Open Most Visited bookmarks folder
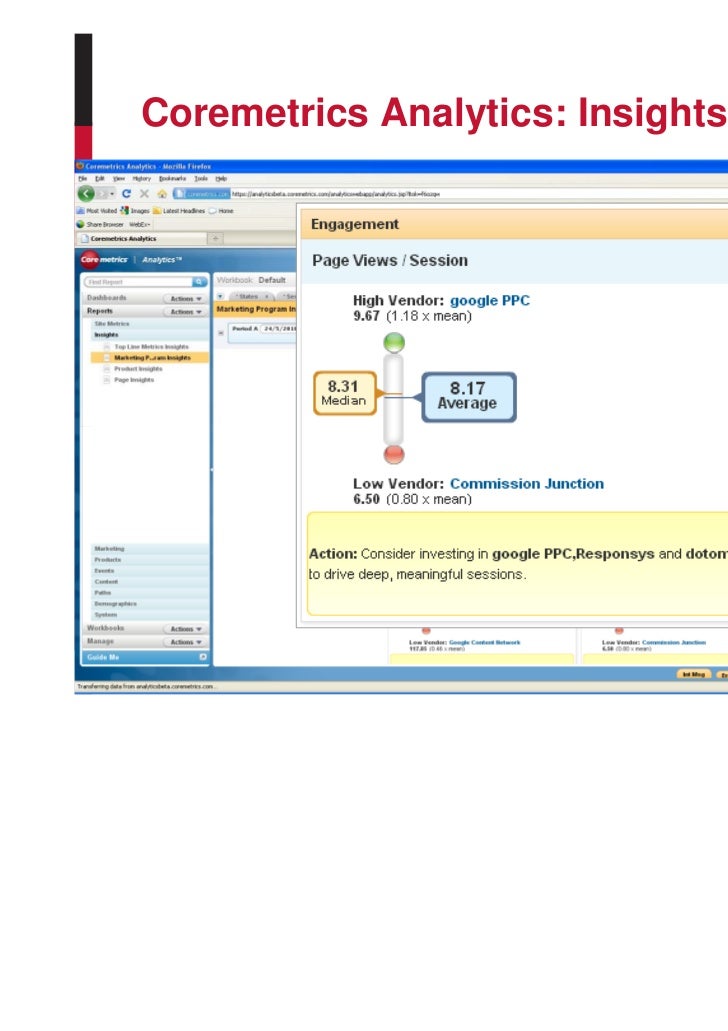This screenshot has height=1031, width=728. pos(97,211)
